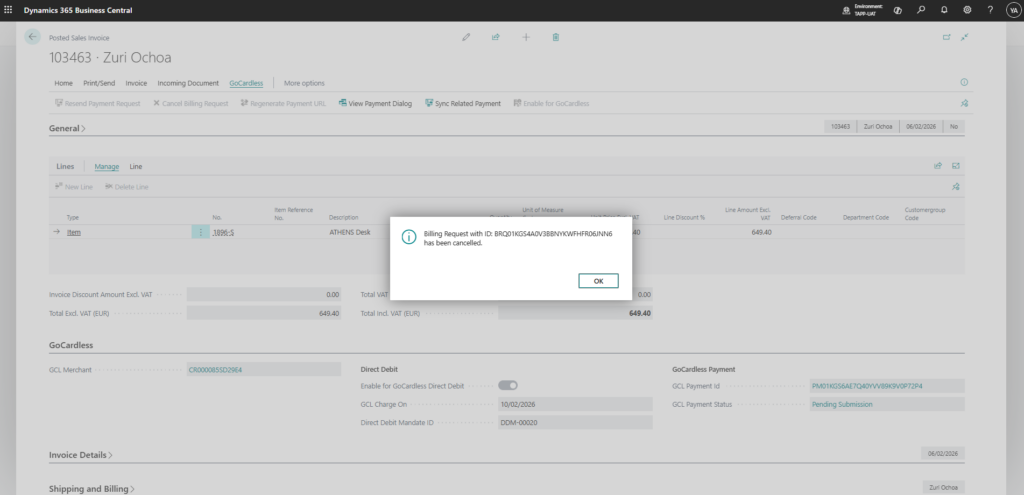Viewport: 1024px width, 495px height.
Task: Open the settings gear
Action: (967, 10)
